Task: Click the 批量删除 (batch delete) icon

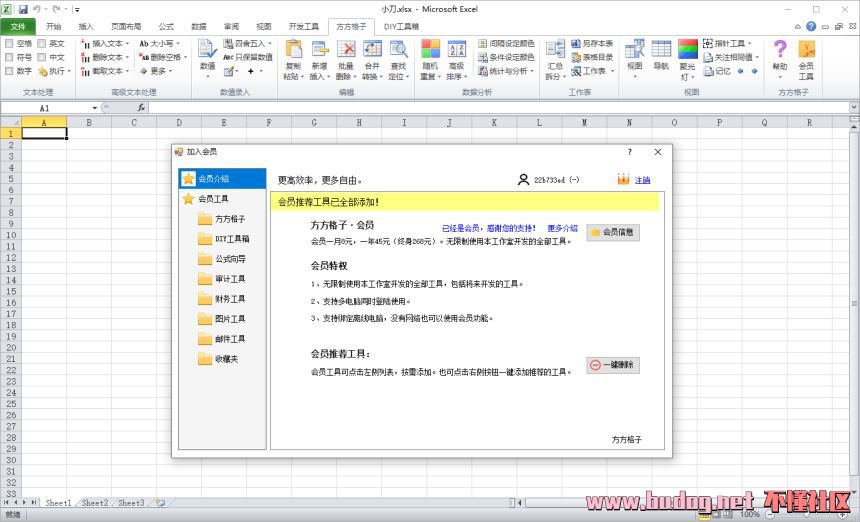Action: (x=345, y=60)
